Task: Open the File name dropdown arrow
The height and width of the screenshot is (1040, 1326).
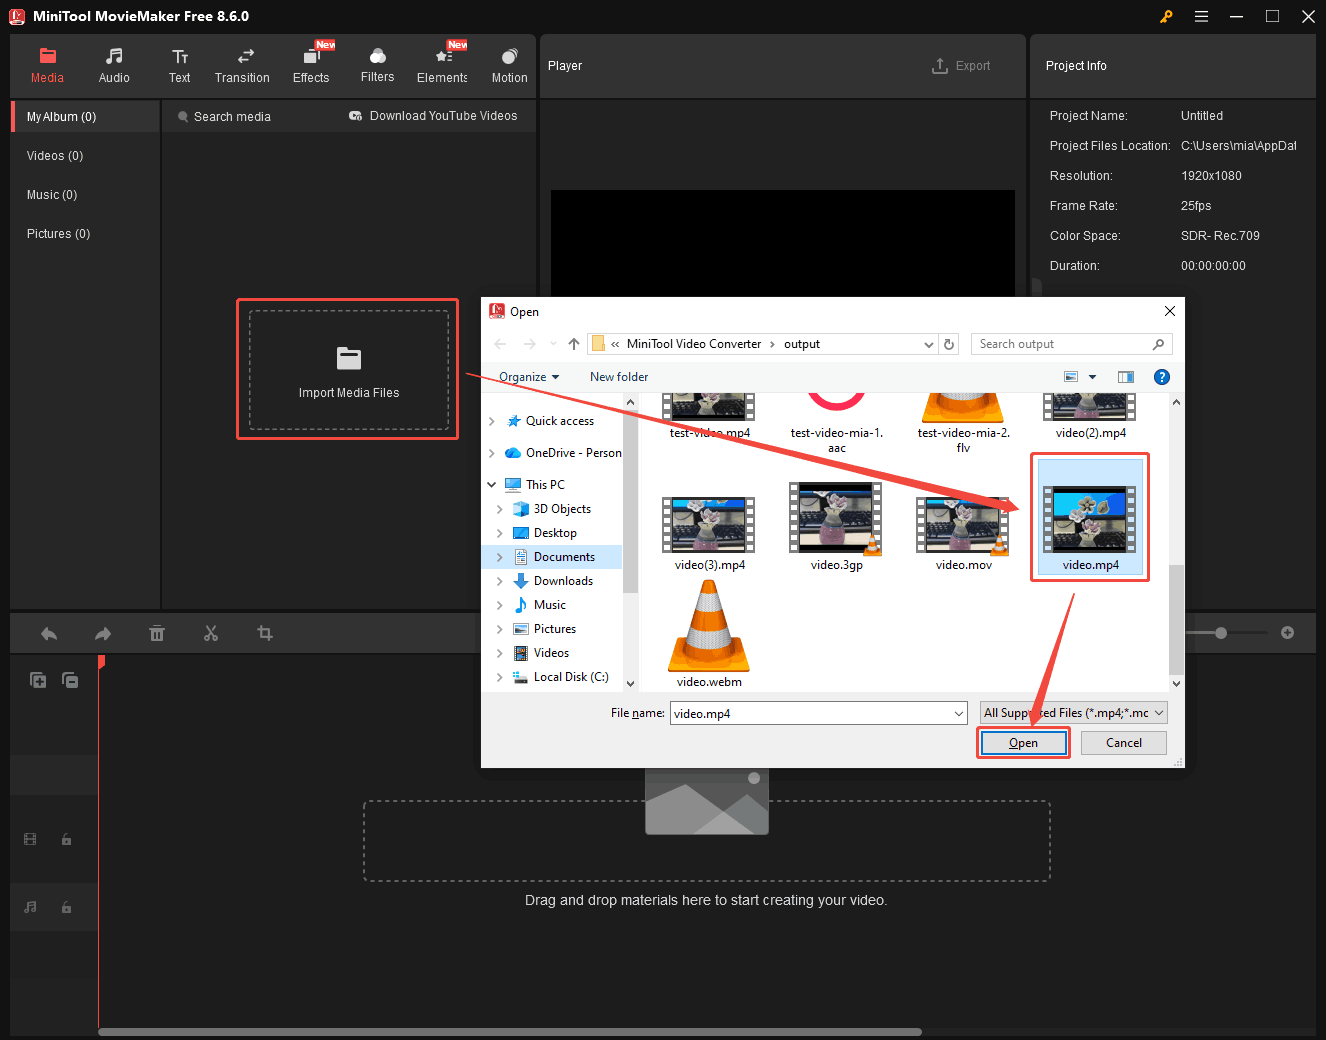Action: click(959, 713)
